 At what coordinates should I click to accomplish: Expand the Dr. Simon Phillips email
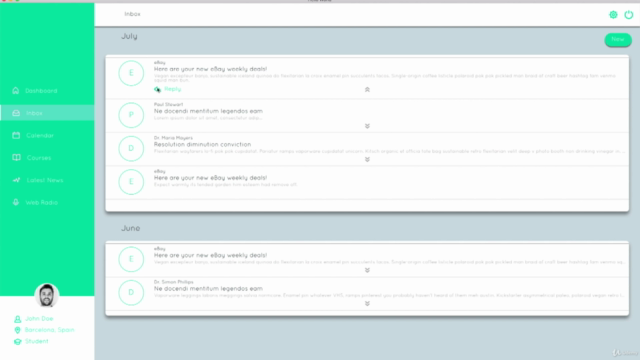[367, 304]
